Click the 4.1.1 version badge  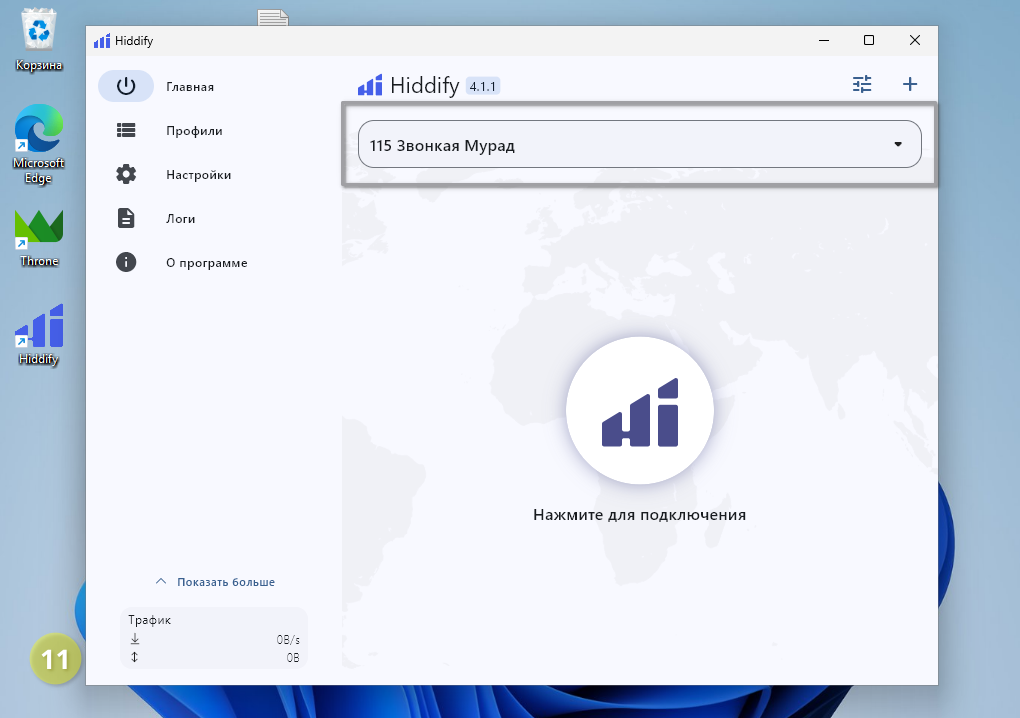click(x=483, y=86)
